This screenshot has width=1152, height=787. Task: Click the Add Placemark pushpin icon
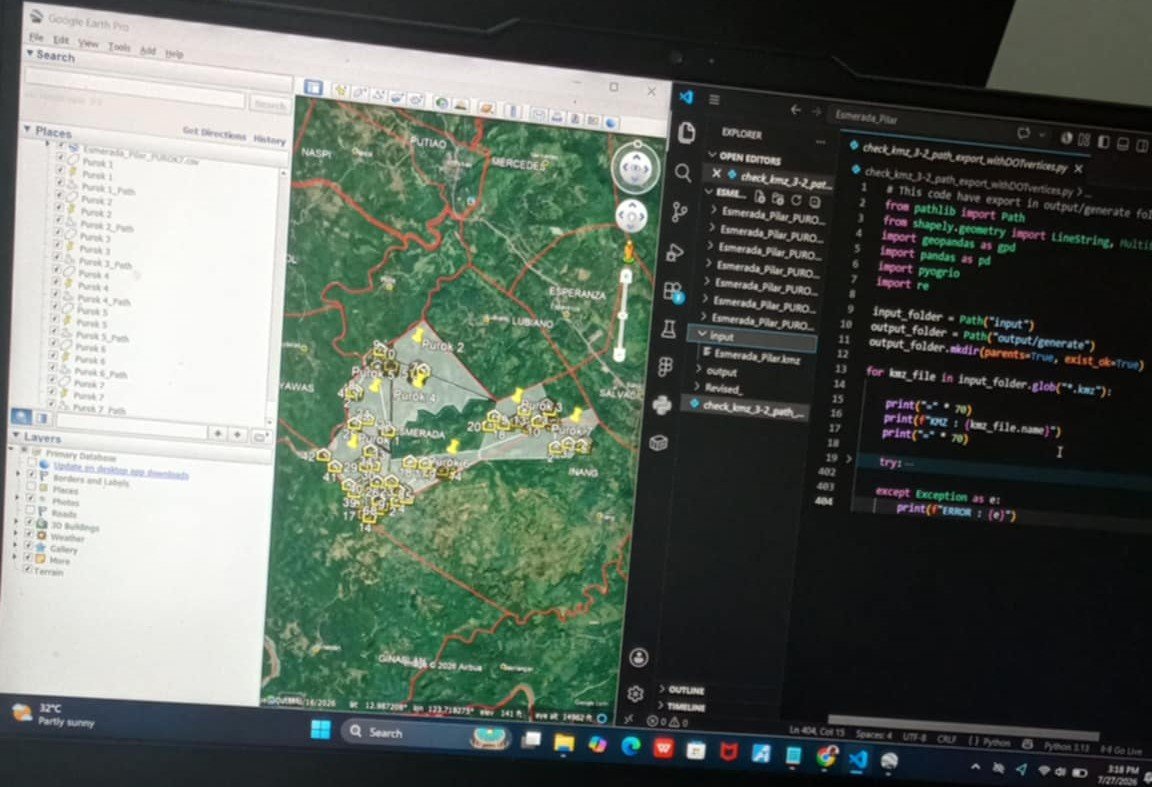340,90
